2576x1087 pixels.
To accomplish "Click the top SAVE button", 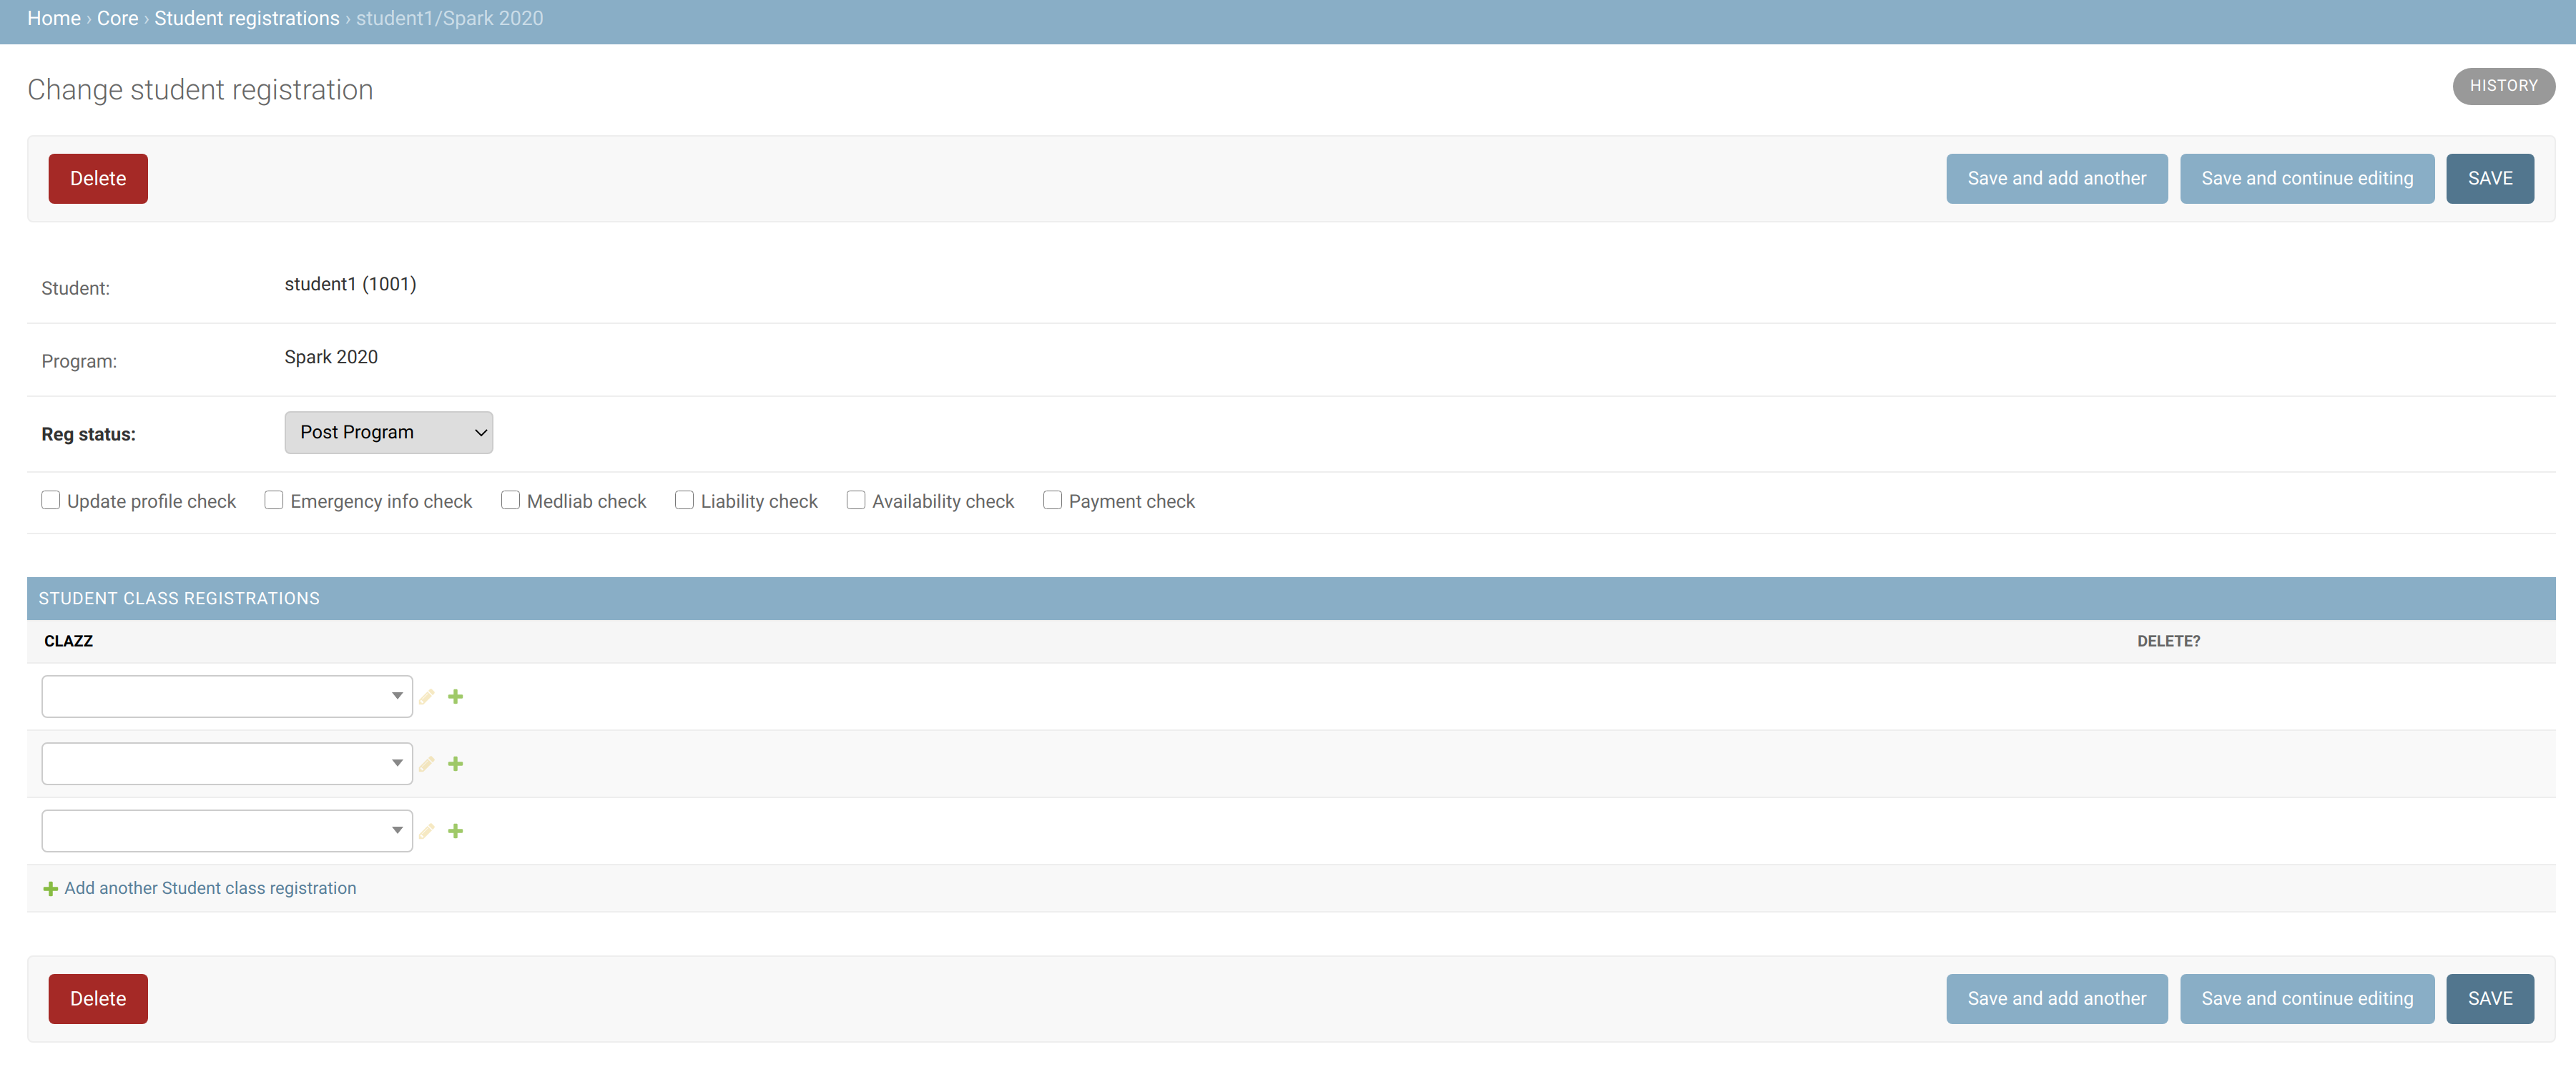I will coord(2490,179).
